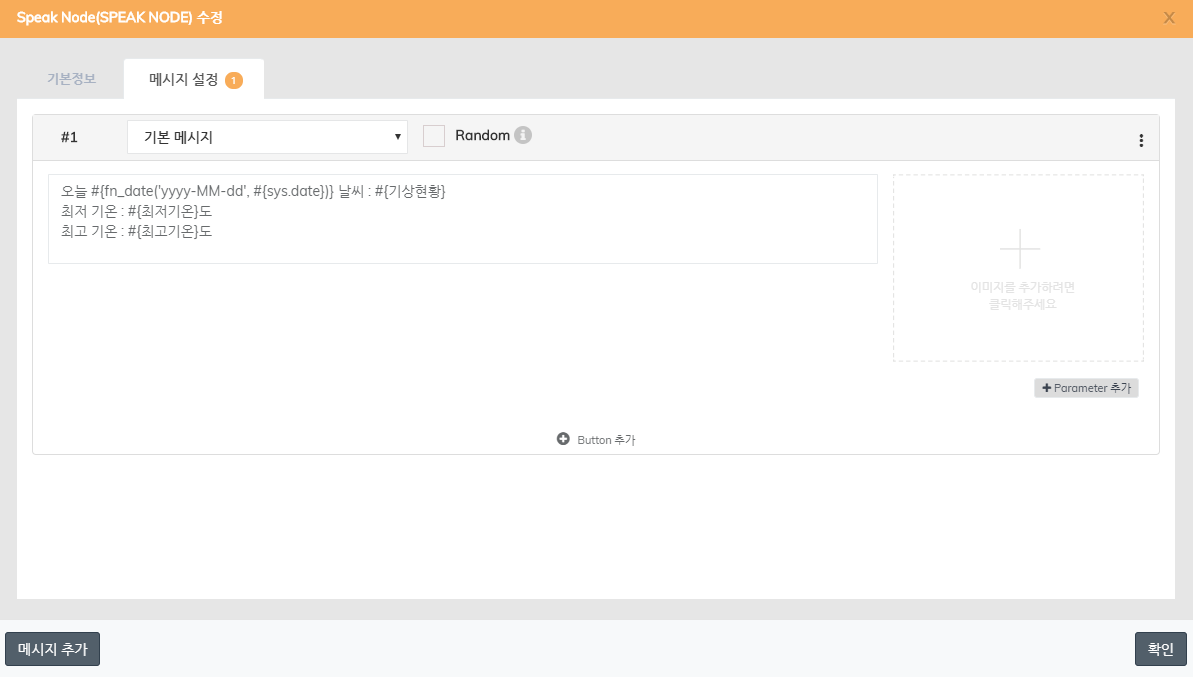Confirm with the 확인 button
The width and height of the screenshot is (1193, 677).
1160,649
